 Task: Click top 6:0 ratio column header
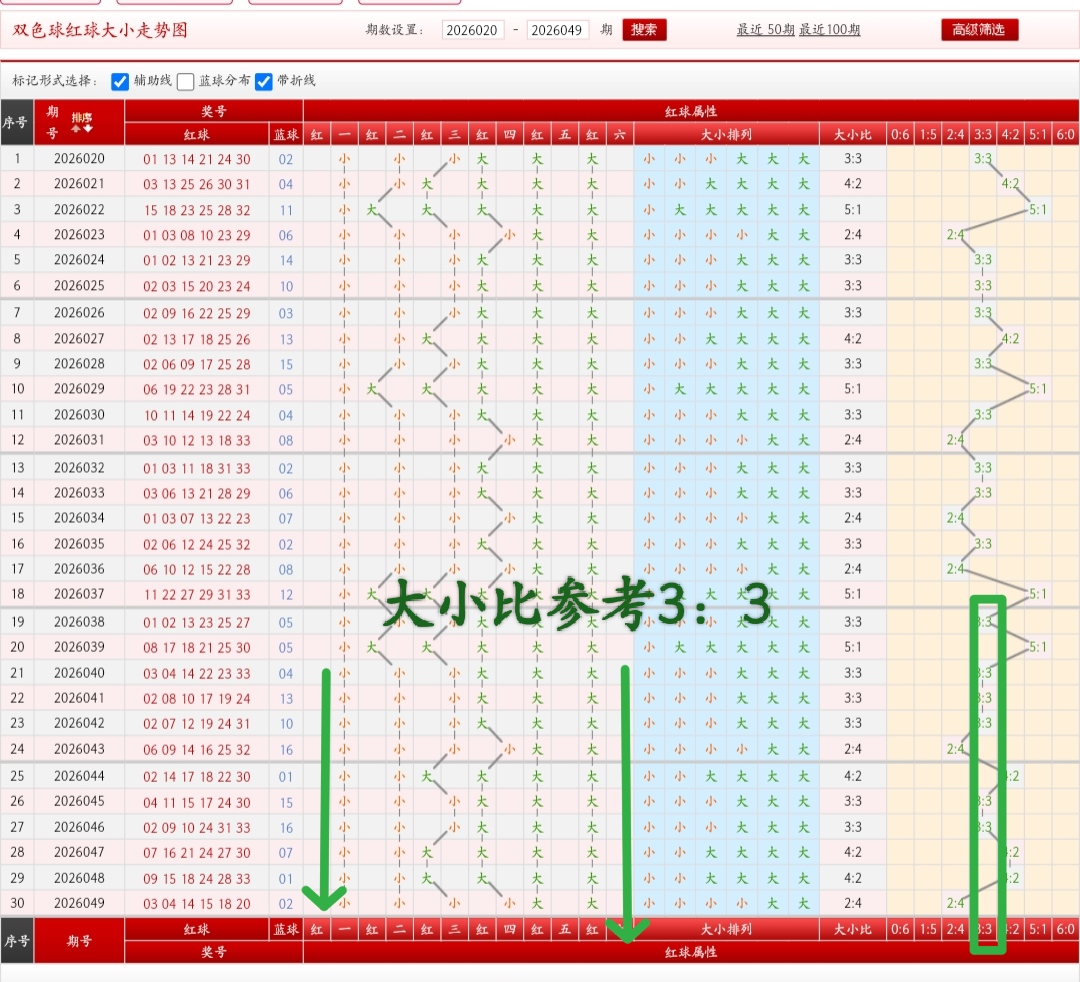click(1066, 134)
